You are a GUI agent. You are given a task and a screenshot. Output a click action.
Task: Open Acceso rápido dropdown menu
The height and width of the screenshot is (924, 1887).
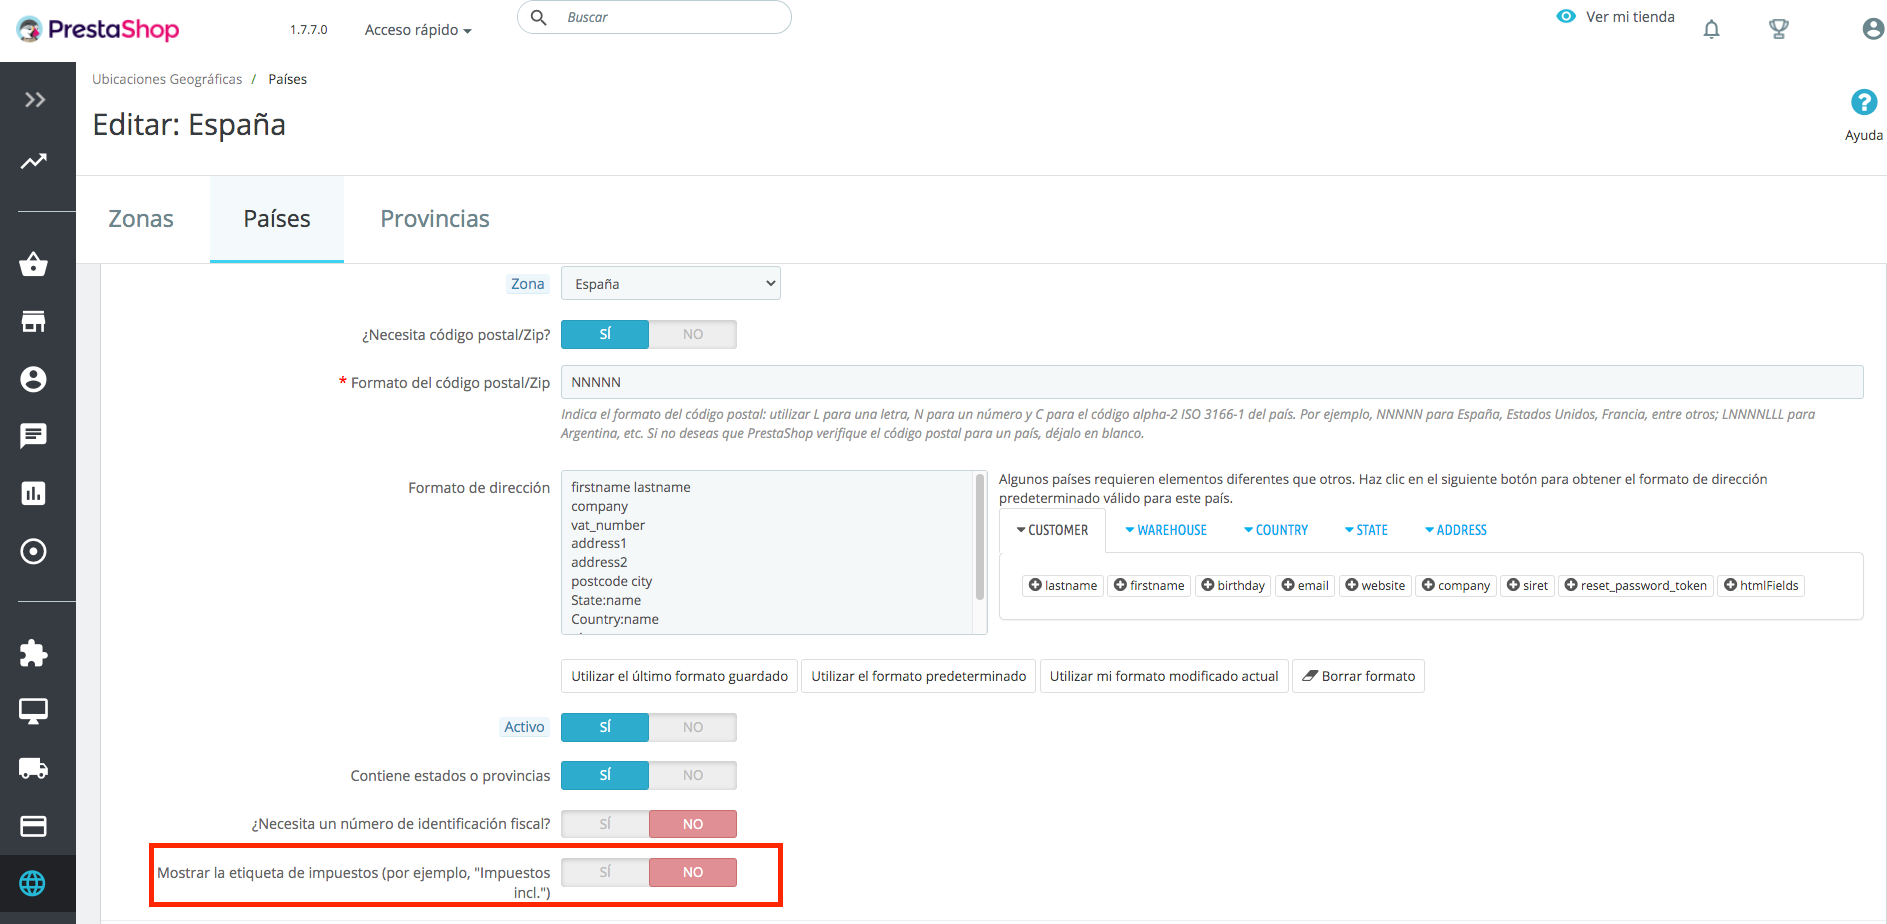tap(418, 30)
